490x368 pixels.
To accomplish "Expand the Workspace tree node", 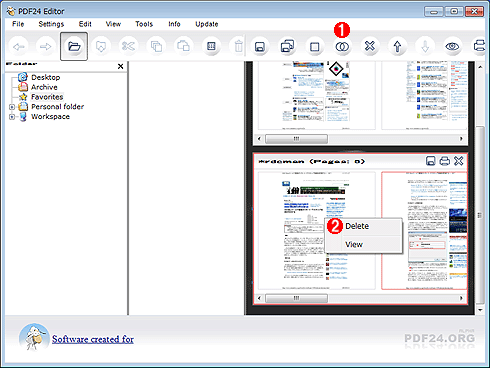I will point(12,117).
